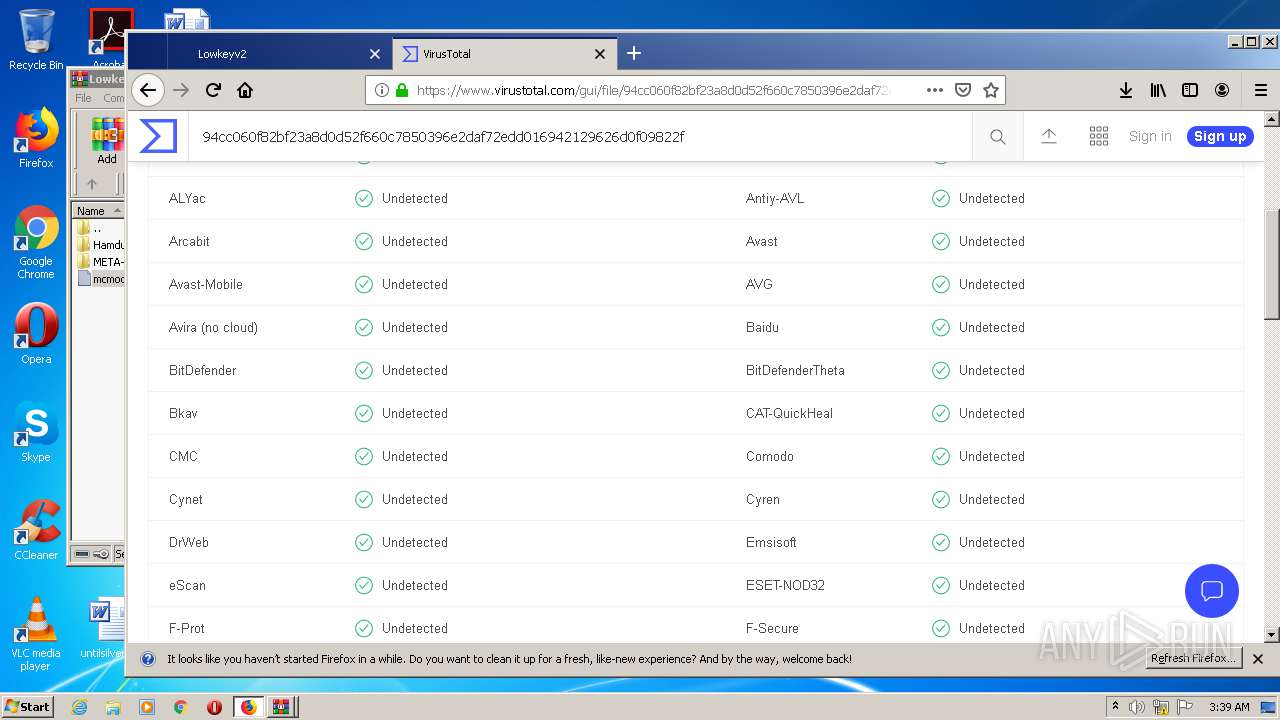
Task: Click the Windows Start button
Action: [28, 706]
